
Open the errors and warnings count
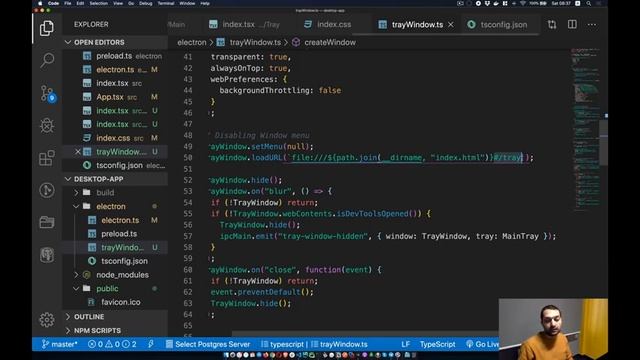(x=112, y=344)
